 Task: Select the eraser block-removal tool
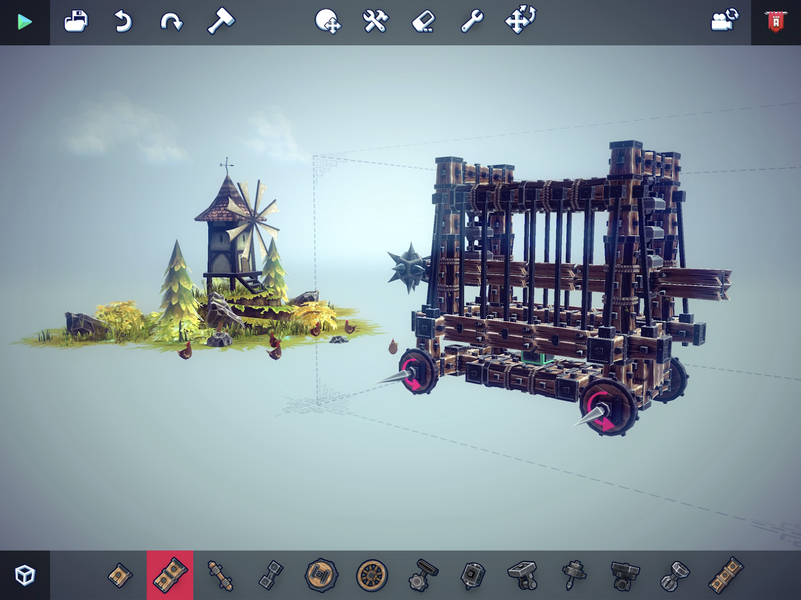pos(422,19)
